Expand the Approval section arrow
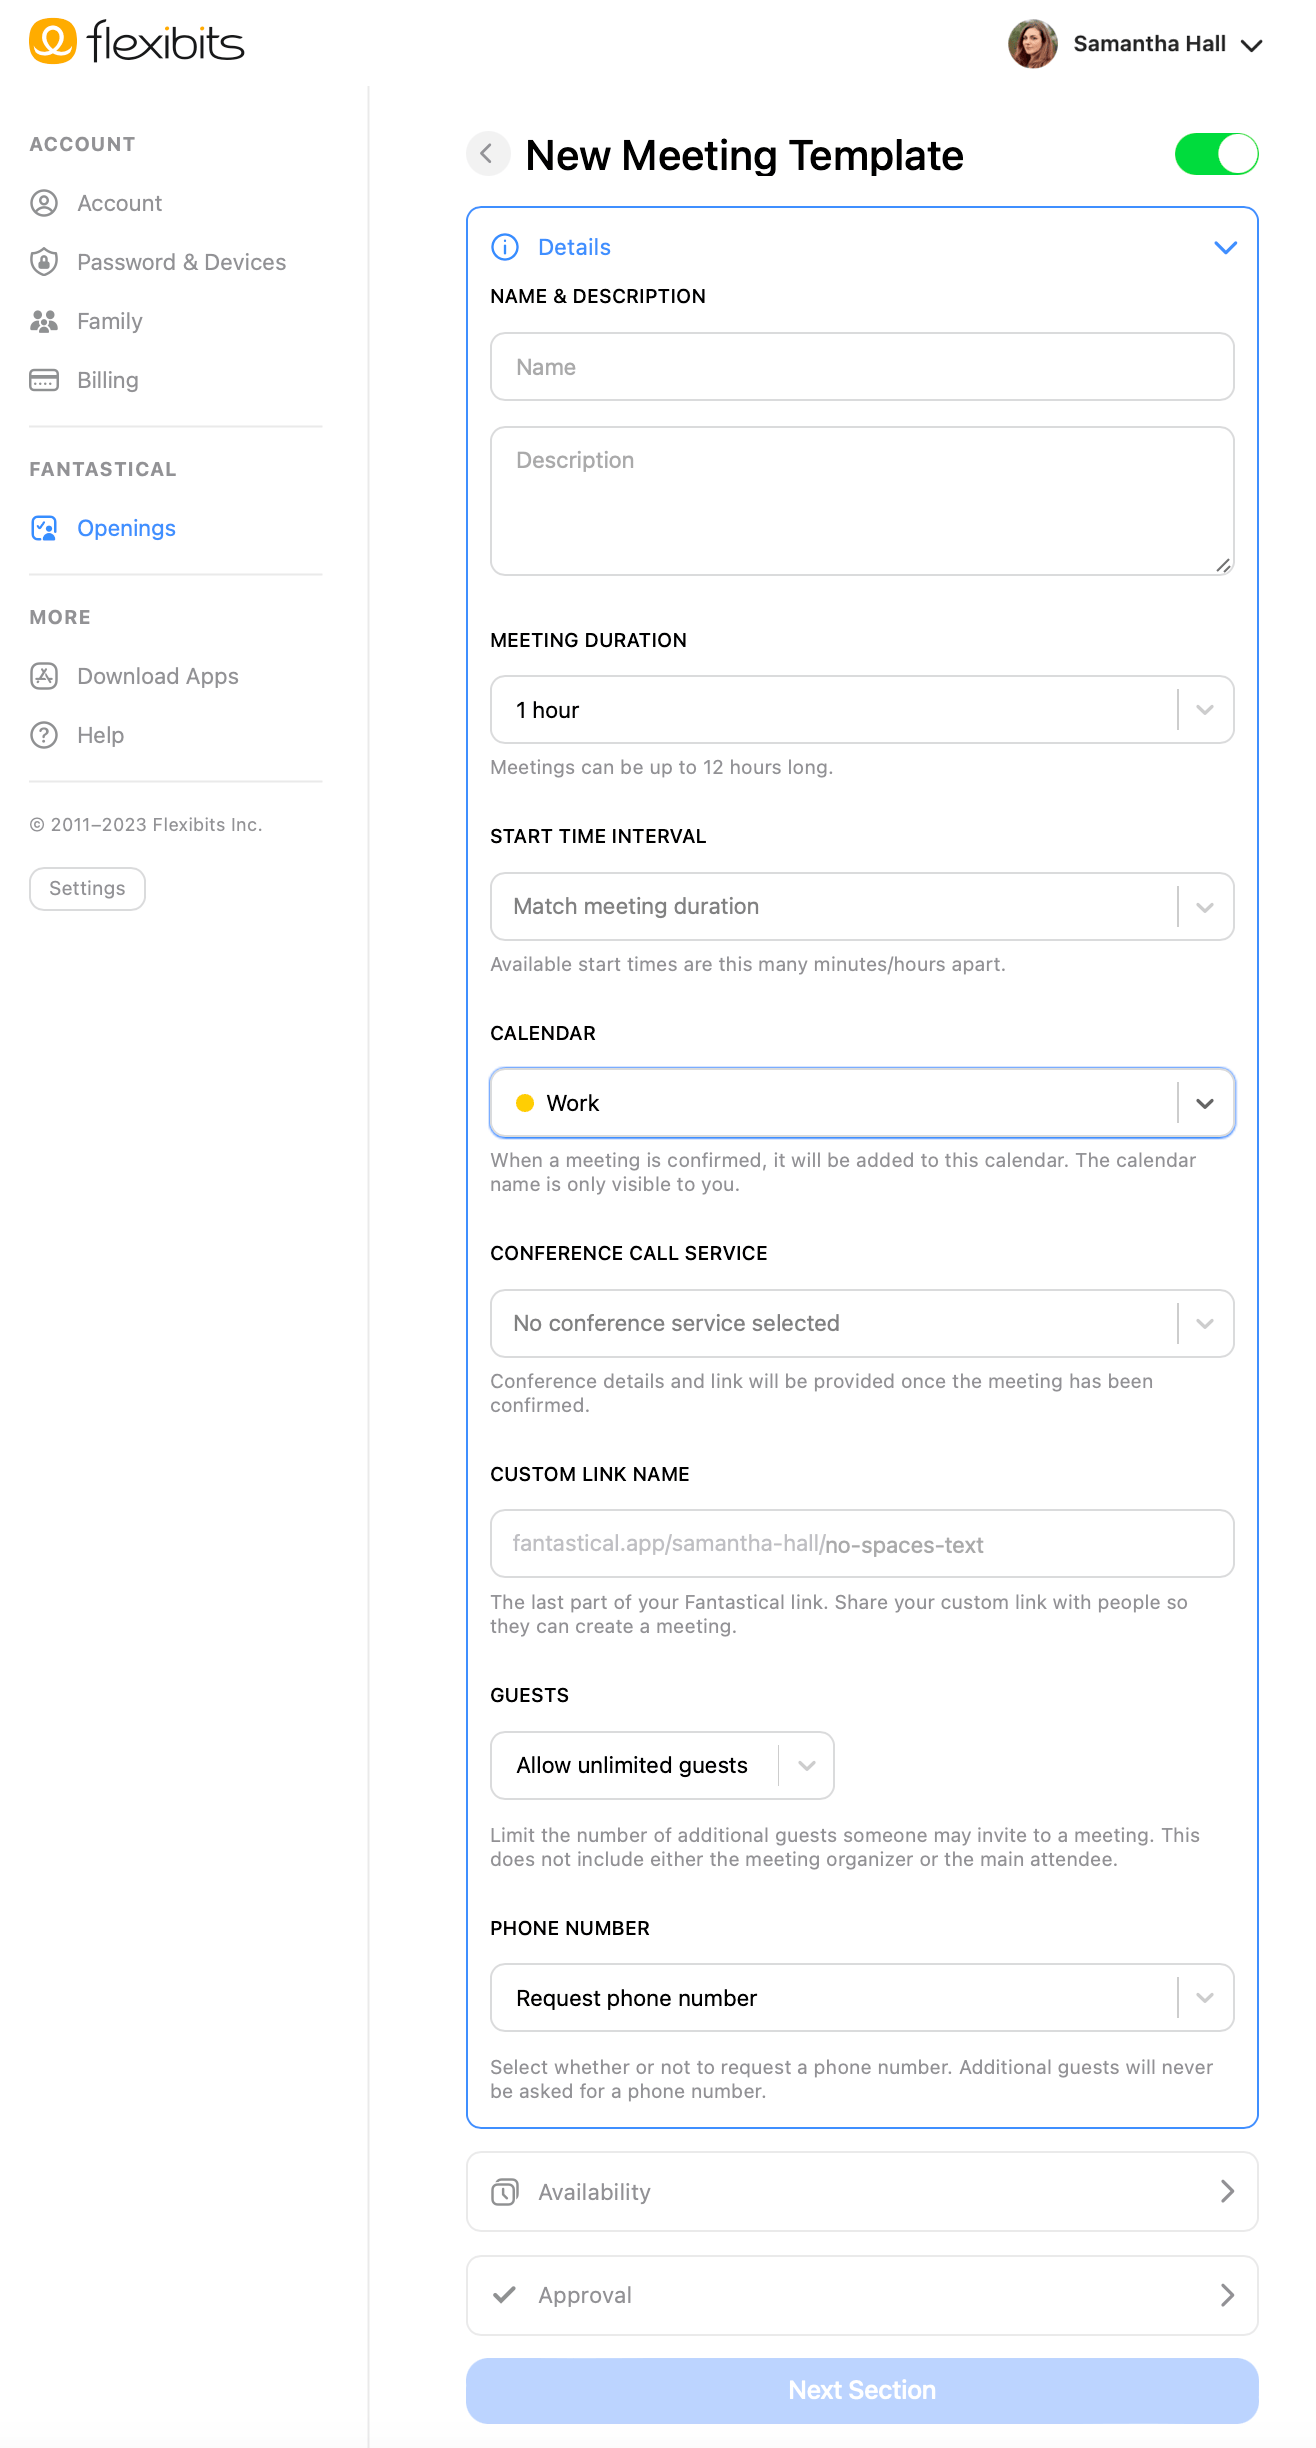This screenshot has height=2448, width=1316. pos(1227,2295)
